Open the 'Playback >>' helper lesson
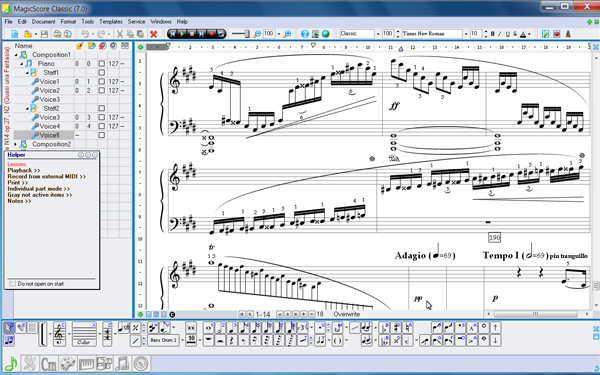The image size is (600, 375). pyautogui.click(x=24, y=170)
